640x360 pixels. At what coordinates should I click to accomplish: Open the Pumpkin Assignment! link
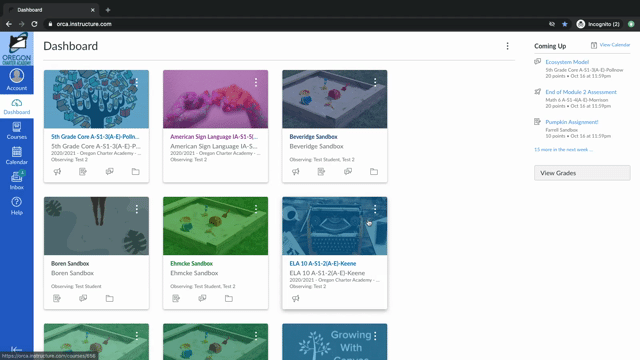coord(571,122)
